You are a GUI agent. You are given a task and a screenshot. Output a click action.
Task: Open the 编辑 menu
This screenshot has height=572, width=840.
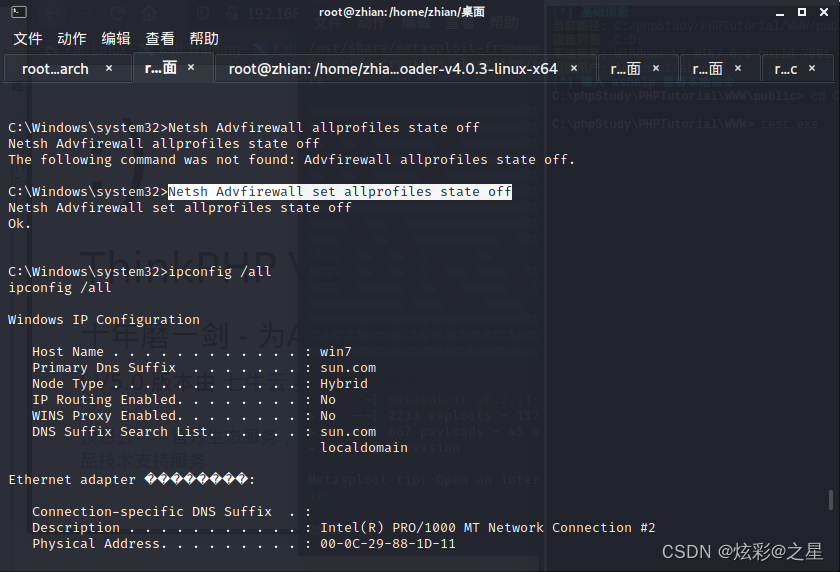coord(116,39)
